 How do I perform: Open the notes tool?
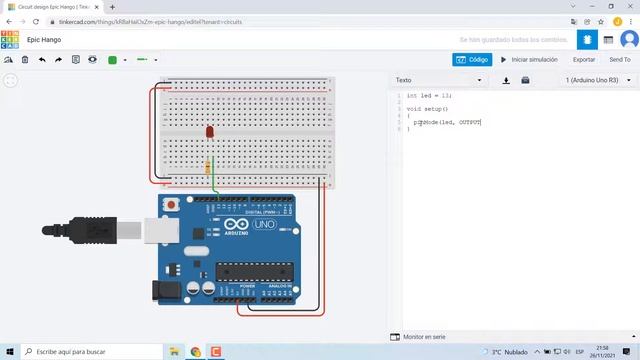click(x=76, y=60)
